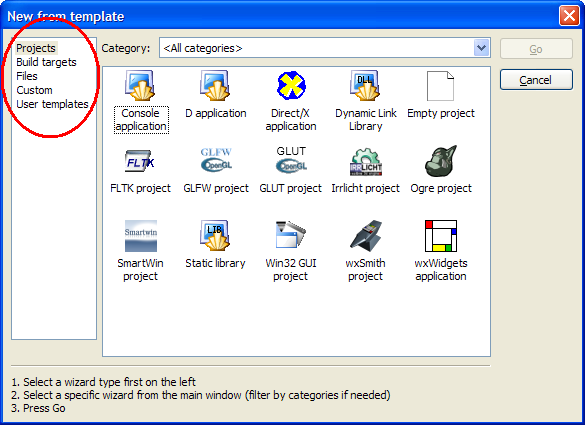Pick the Direct/X application icon
Screen dimensions: 585x425
pyautogui.click(x=291, y=85)
